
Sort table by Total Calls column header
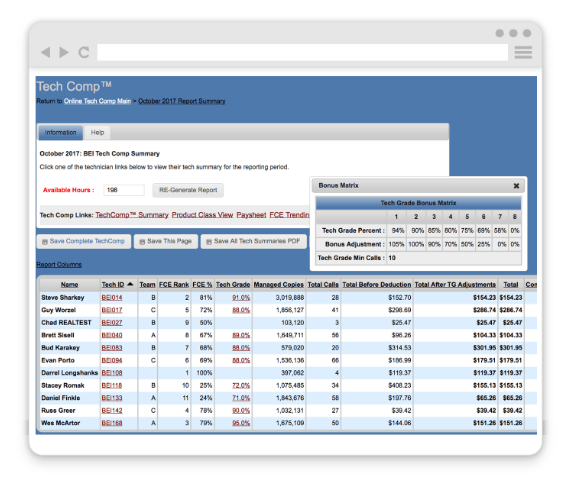click(323, 285)
